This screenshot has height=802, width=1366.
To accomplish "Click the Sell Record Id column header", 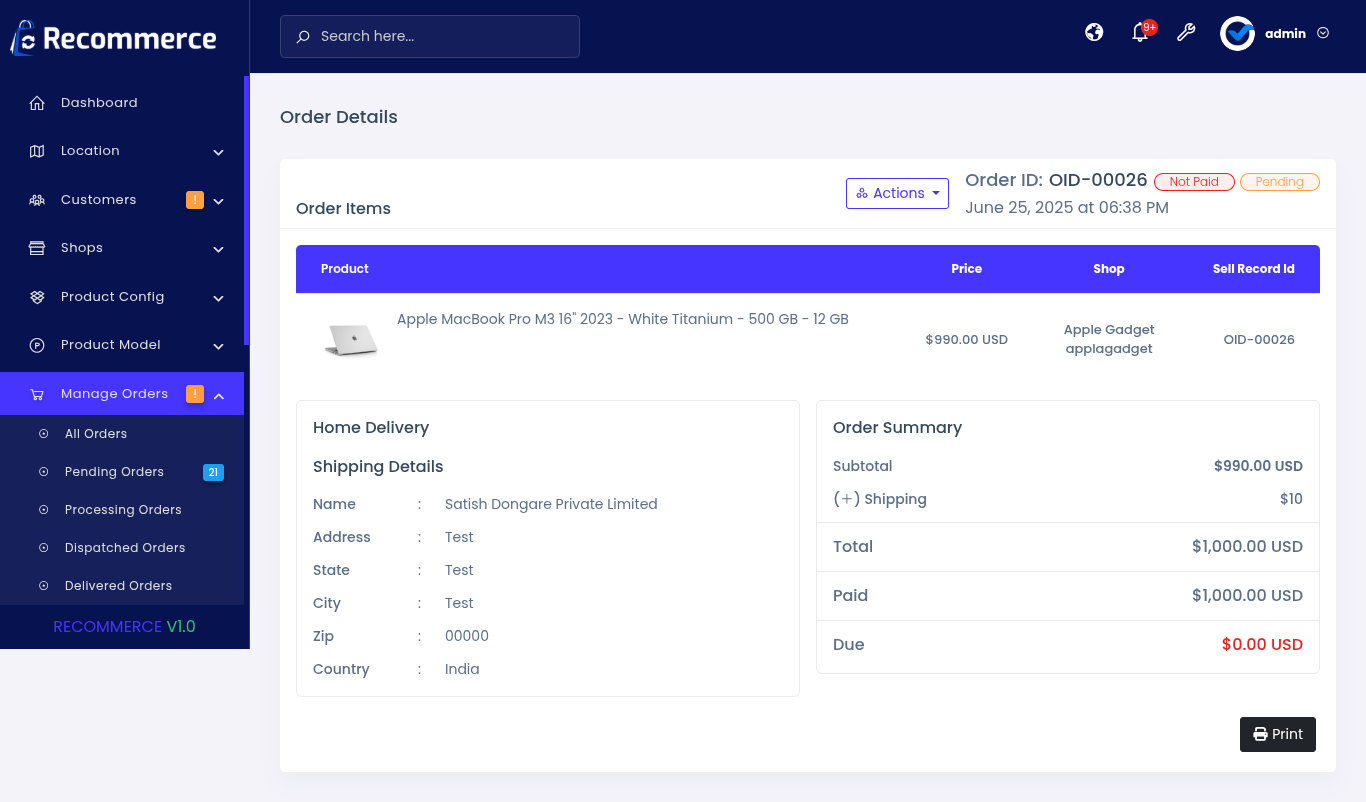I will [1254, 269].
